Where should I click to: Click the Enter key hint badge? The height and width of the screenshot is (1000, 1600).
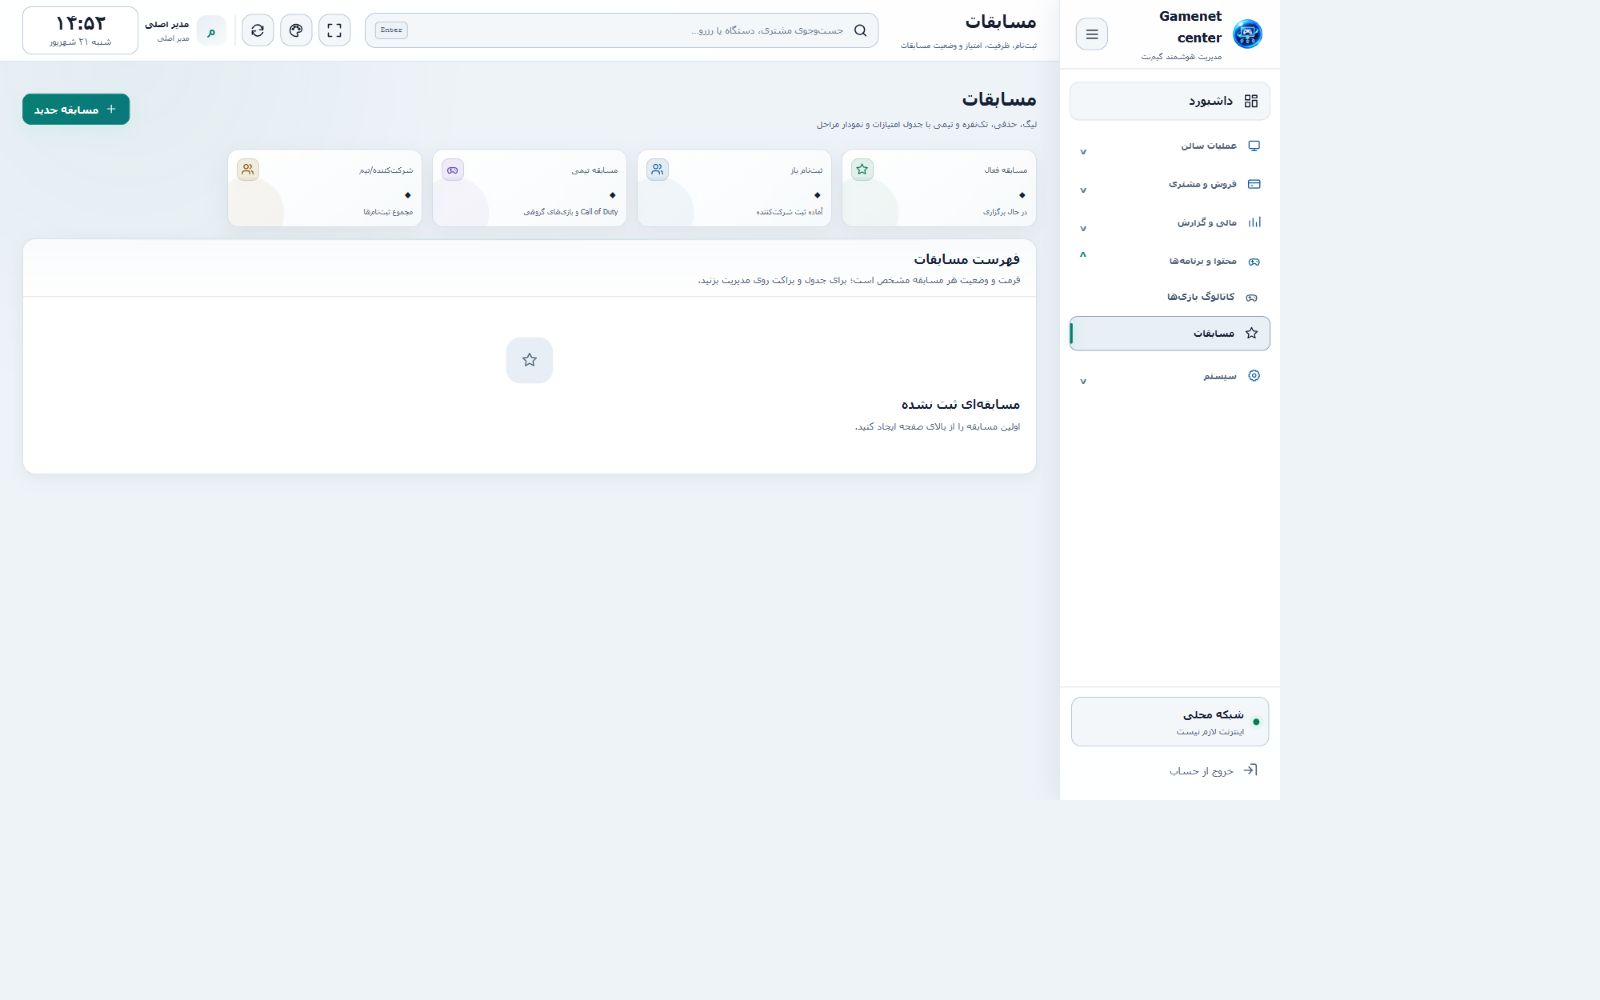point(391,30)
